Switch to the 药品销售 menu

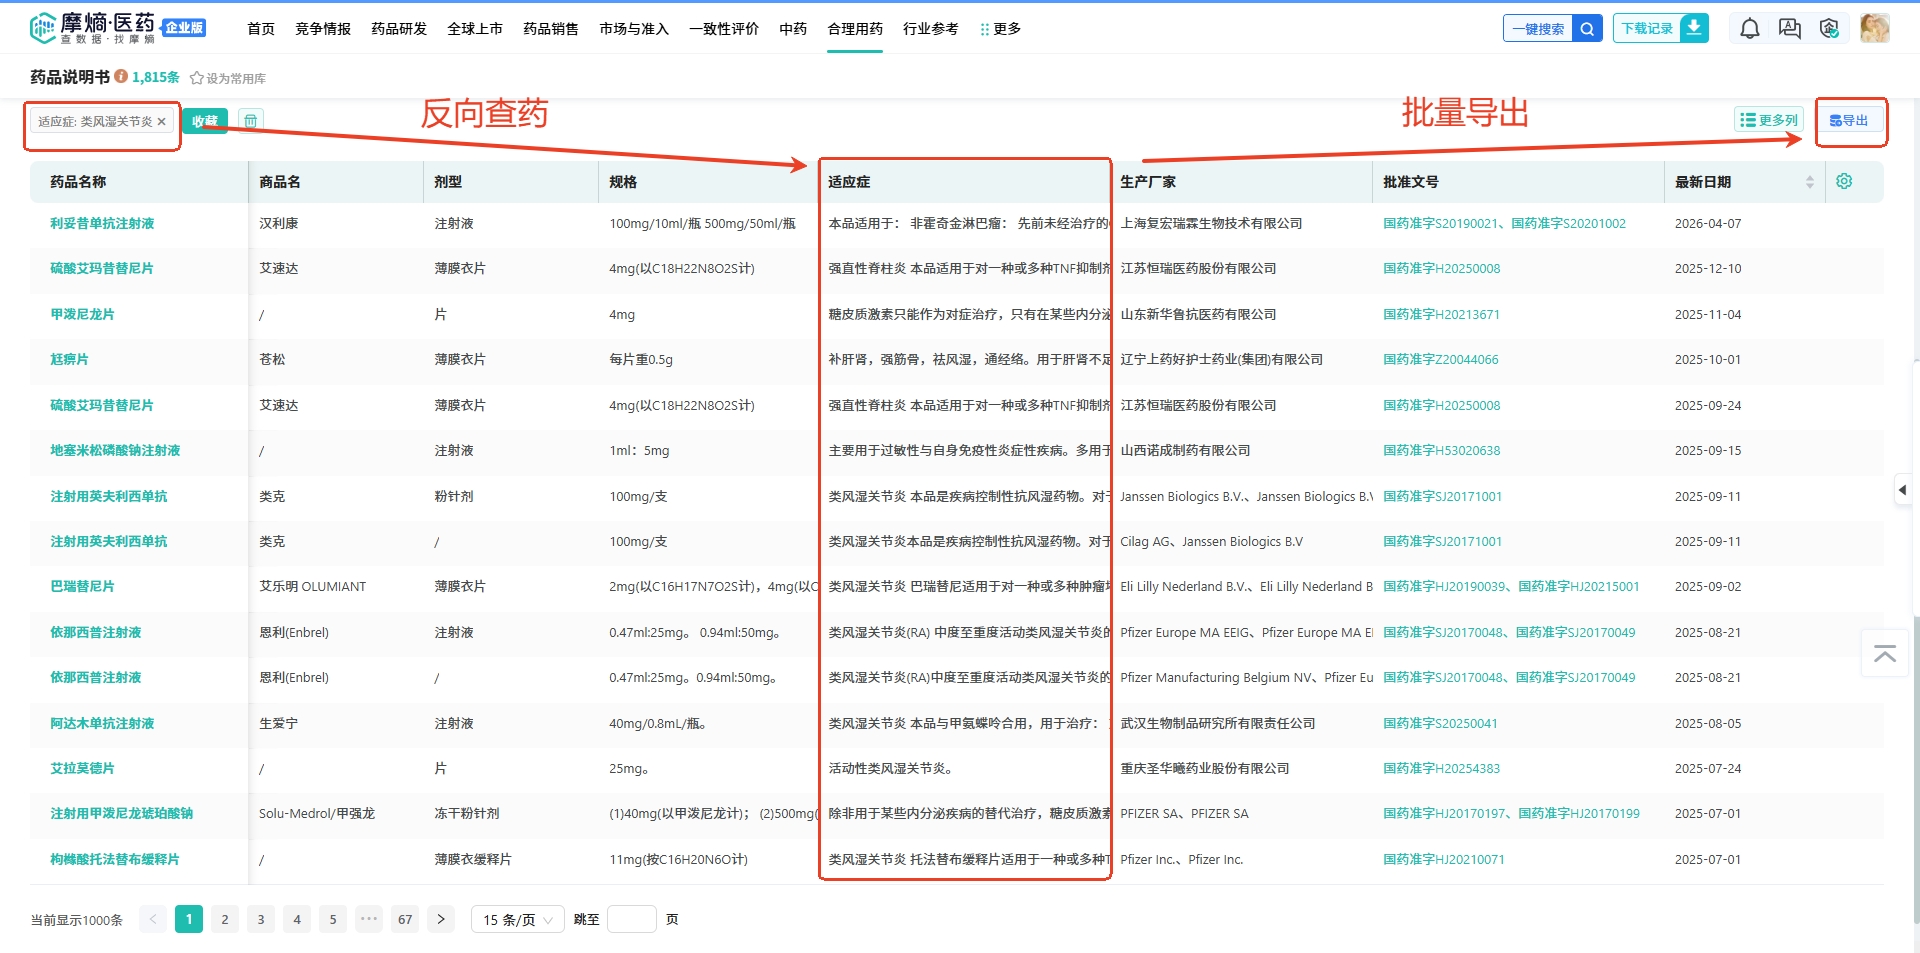tap(551, 29)
